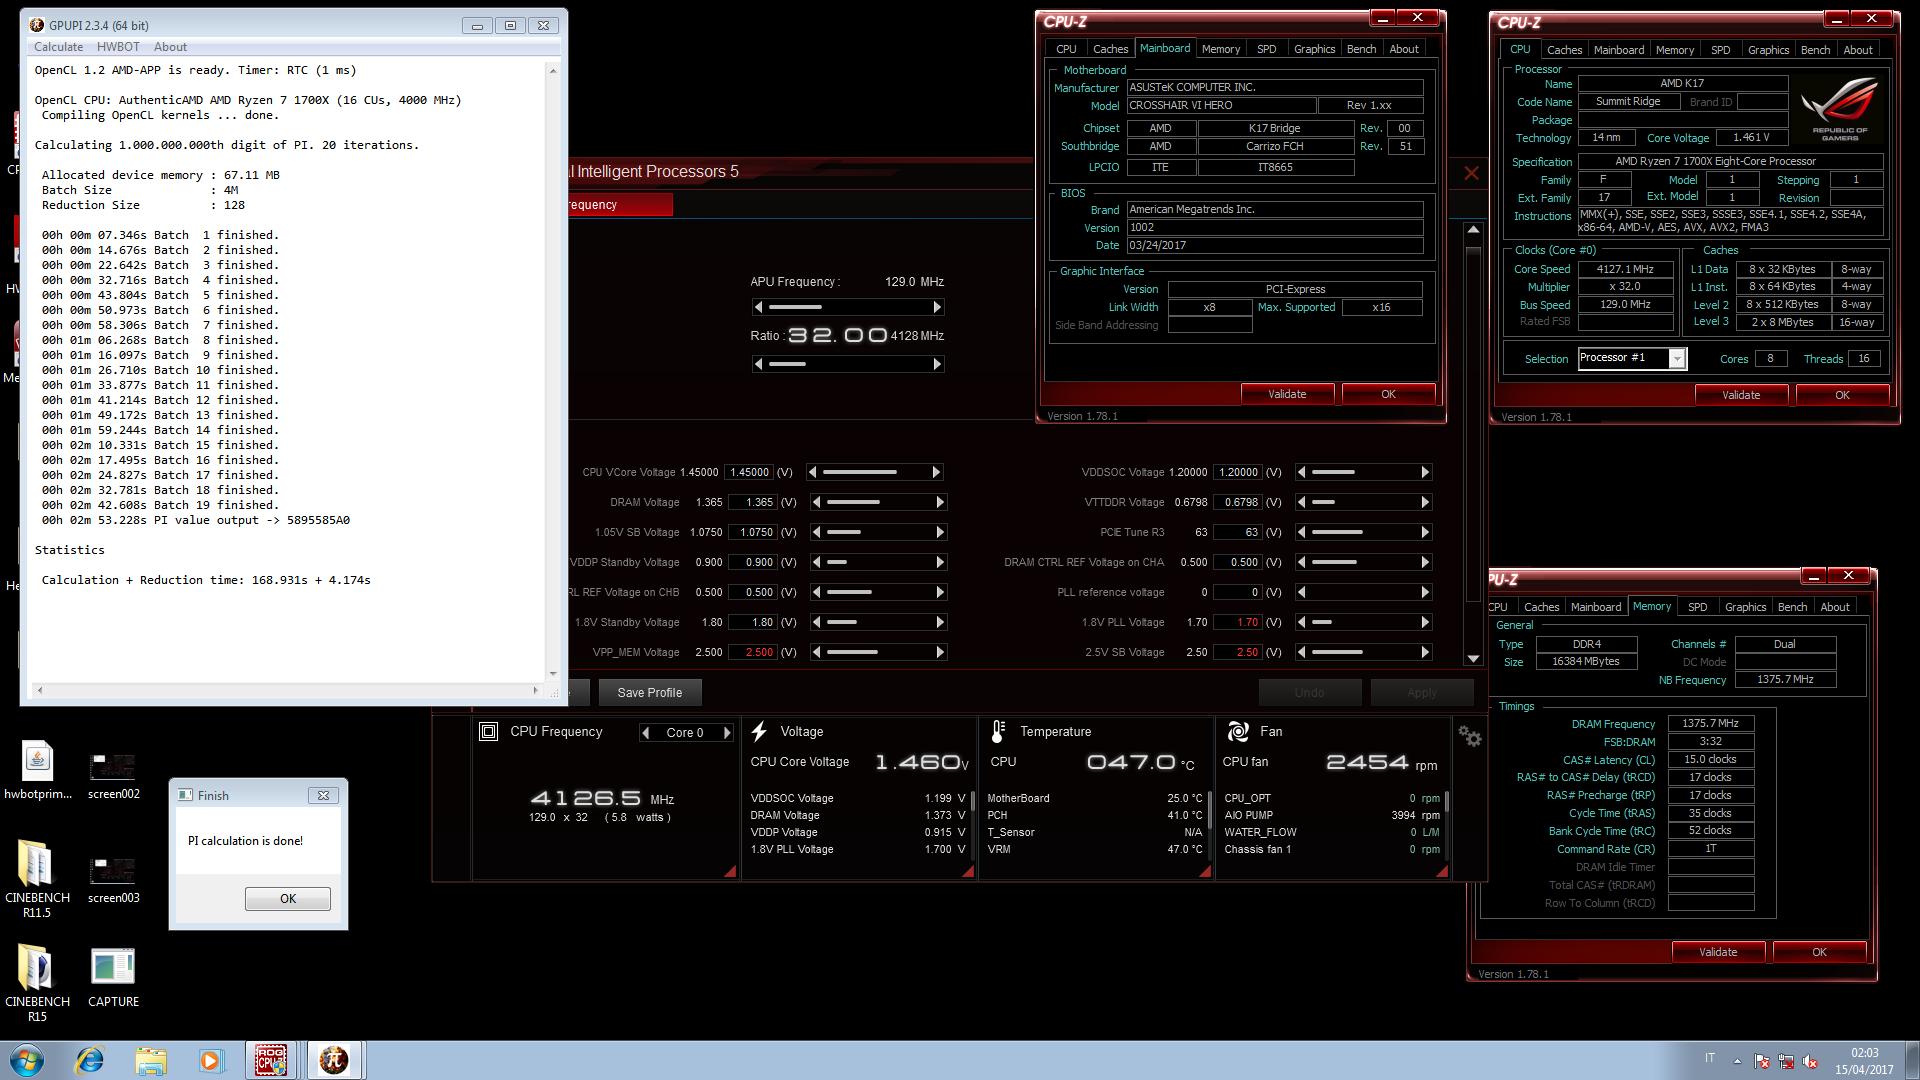Viewport: 1920px width, 1080px height.
Task: Increase VTTDDR Voltage right arrow
Action: 1425,502
